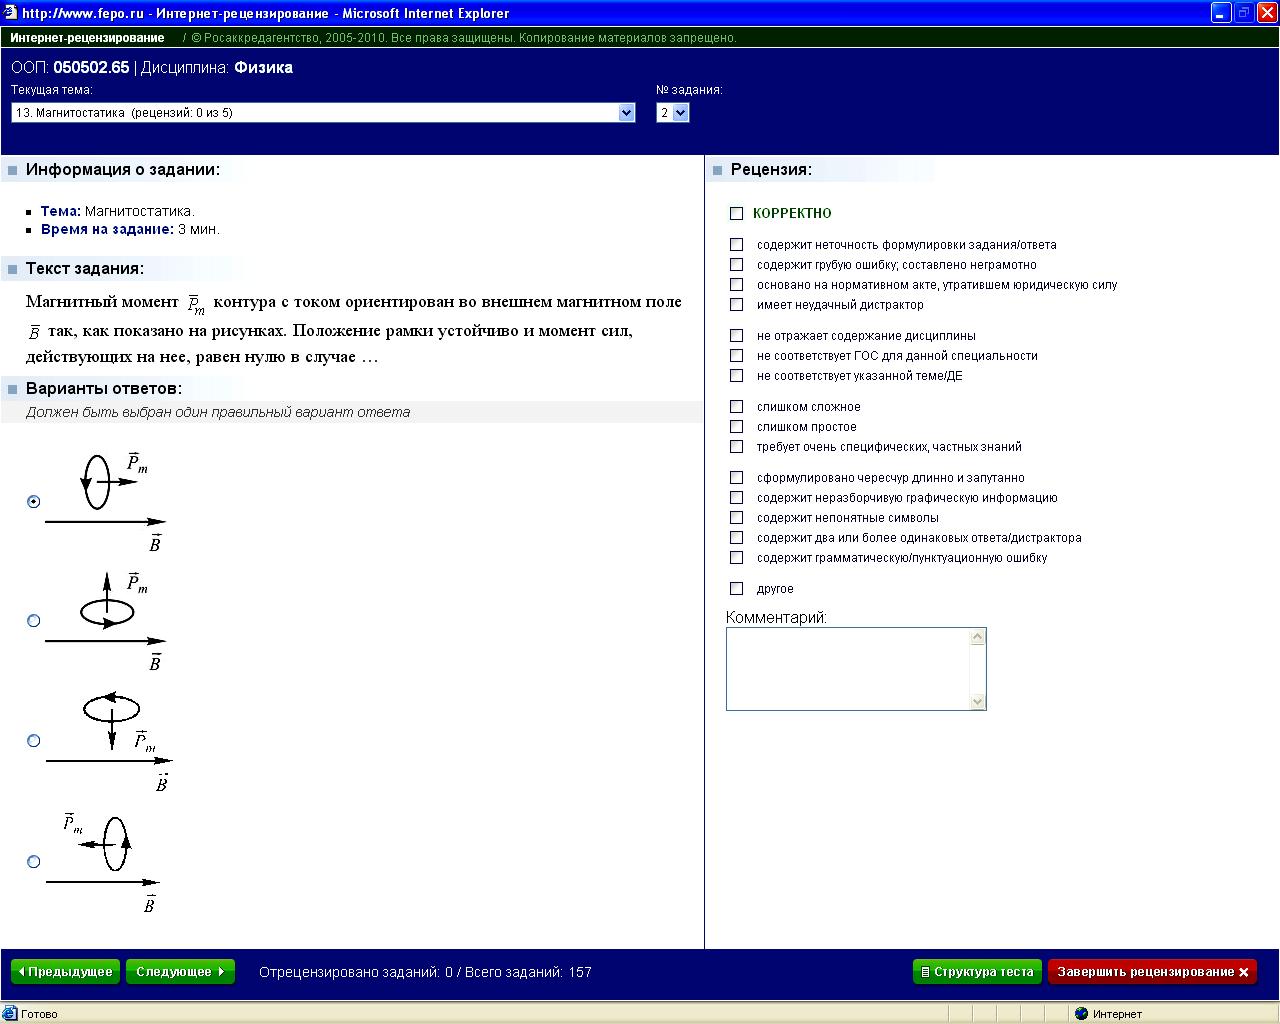
Task: Select second answer with upward Pm vector
Action: click(x=34, y=621)
